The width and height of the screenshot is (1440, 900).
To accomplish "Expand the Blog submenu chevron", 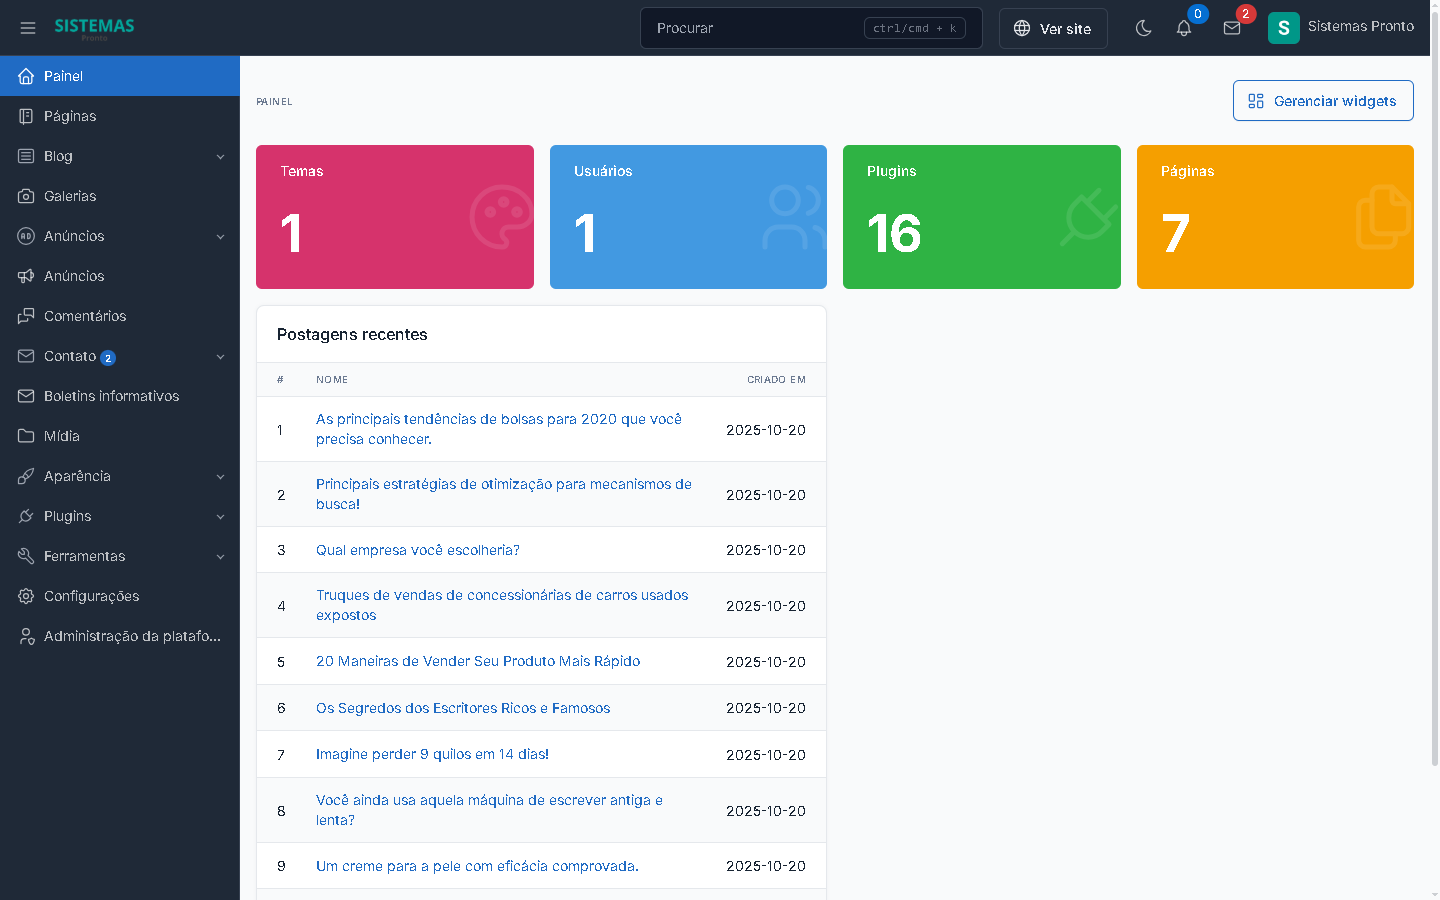I will pyautogui.click(x=220, y=157).
